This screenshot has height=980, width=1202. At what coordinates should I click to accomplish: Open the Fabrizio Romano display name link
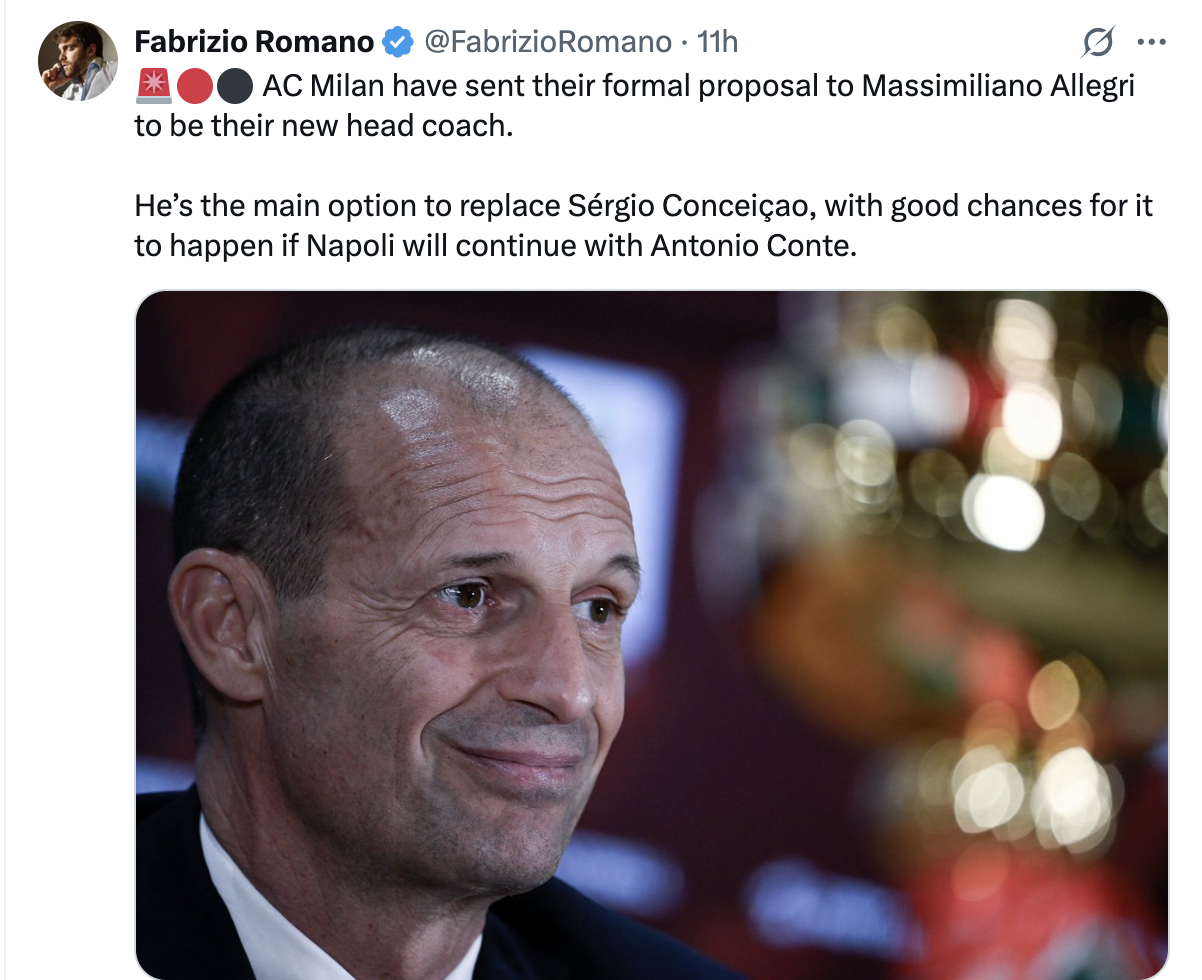pyautogui.click(x=256, y=42)
